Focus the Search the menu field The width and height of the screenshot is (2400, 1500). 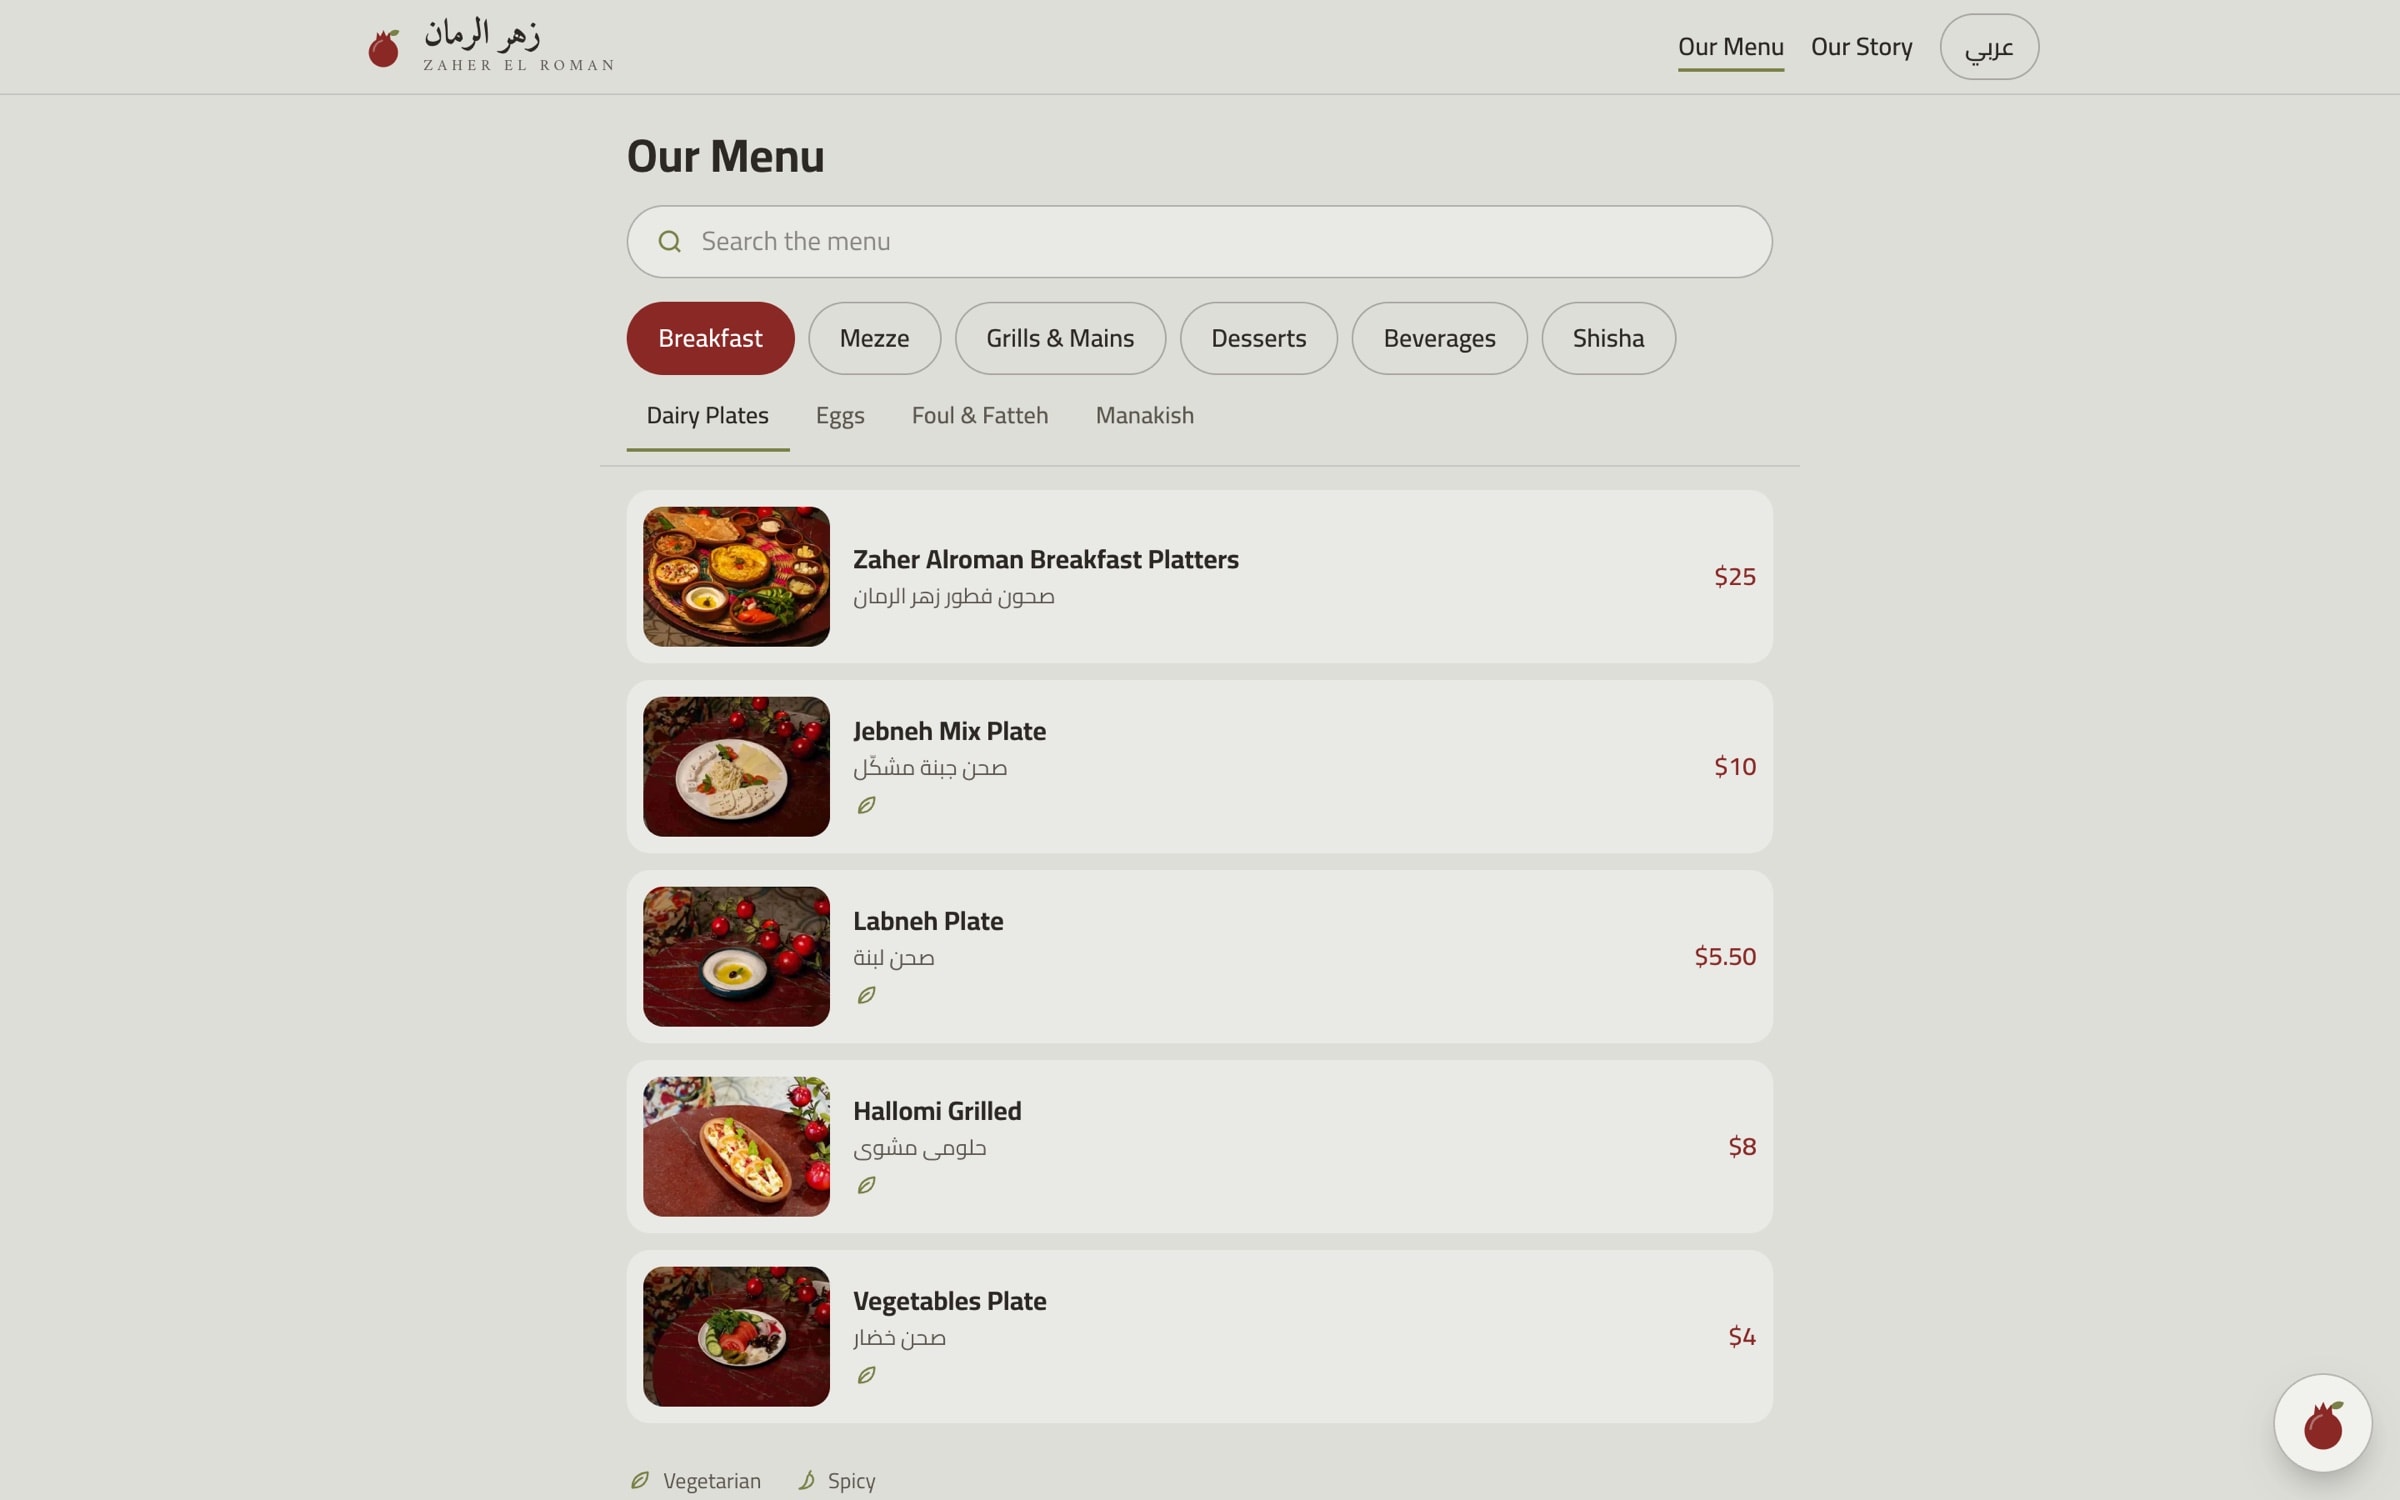(1199, 242)
